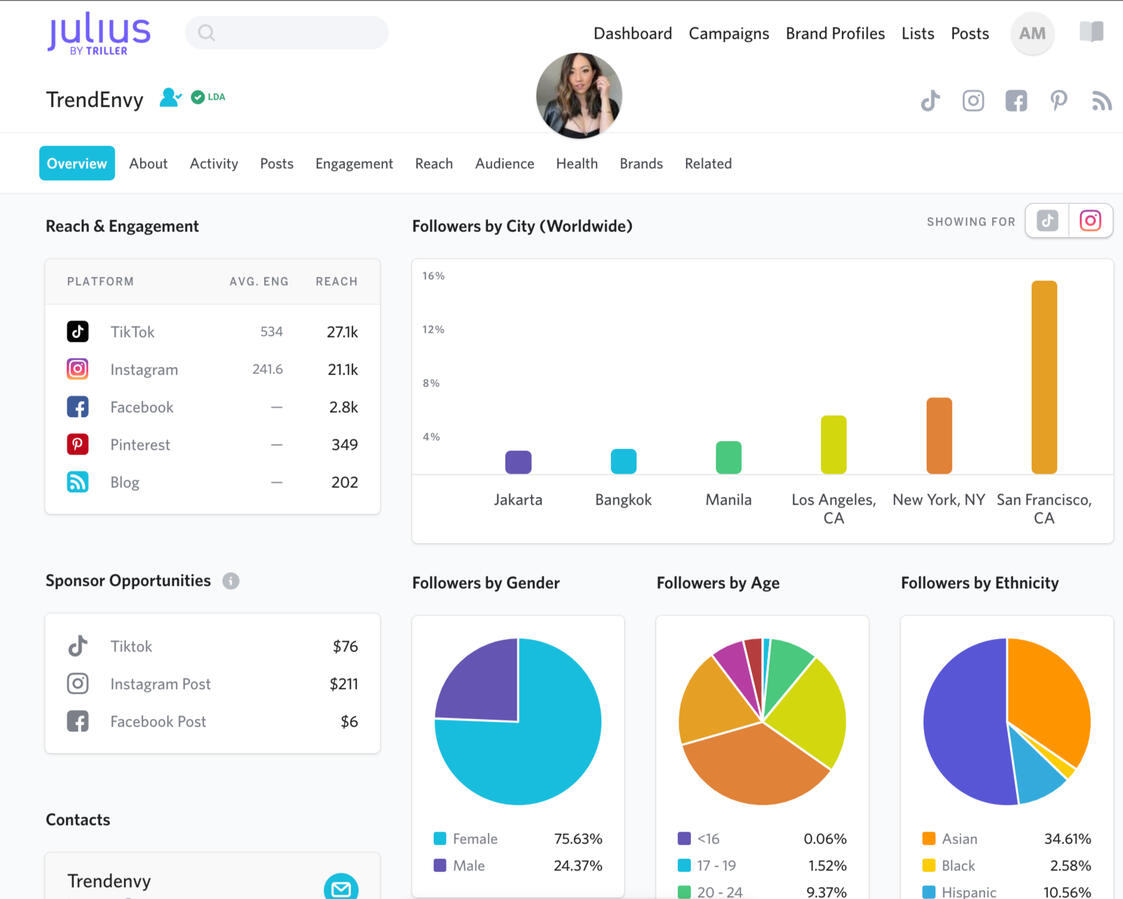Viewport: 1123px width, 899px height.
Task: Open the Pinterest icon in profile header
Action: click(1059, 100)
